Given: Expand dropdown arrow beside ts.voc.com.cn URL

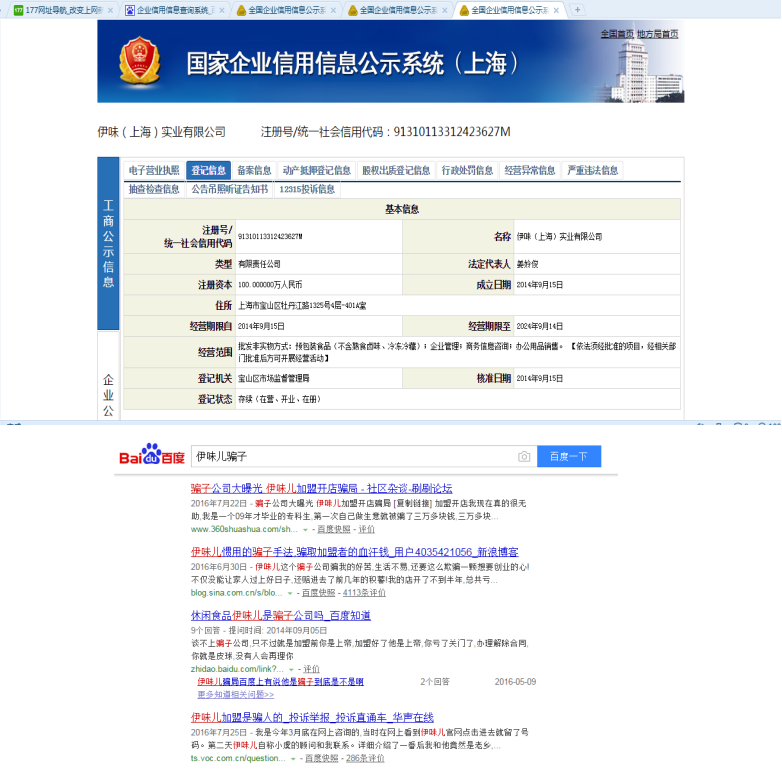Looking at the screenshot, I should coord(293,759).
